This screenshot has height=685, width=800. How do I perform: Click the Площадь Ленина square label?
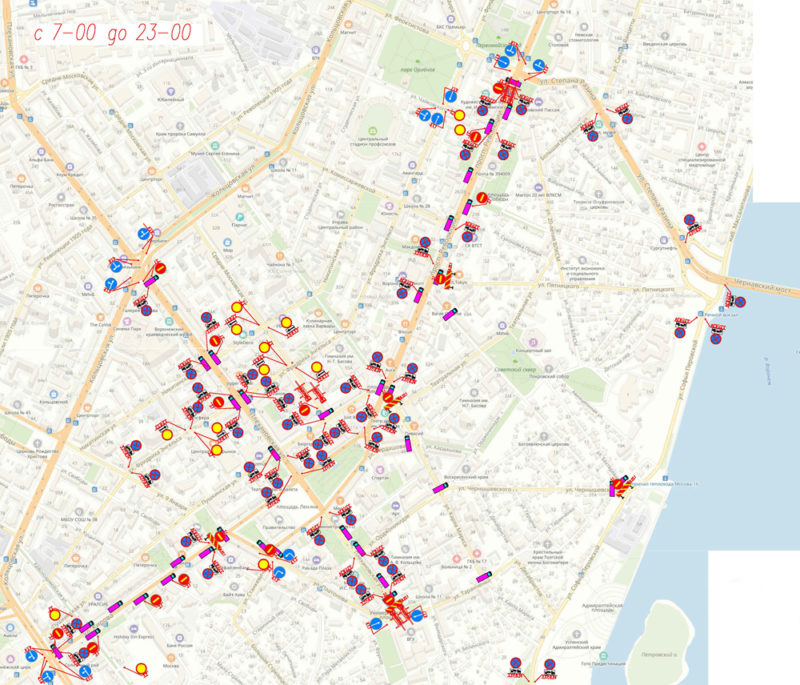(295, 507)
